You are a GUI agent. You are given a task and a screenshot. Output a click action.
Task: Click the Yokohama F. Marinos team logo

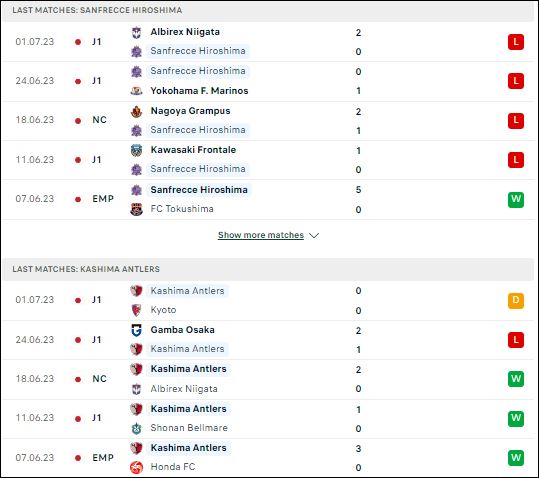pyautogui.click(x=136, y=91)
